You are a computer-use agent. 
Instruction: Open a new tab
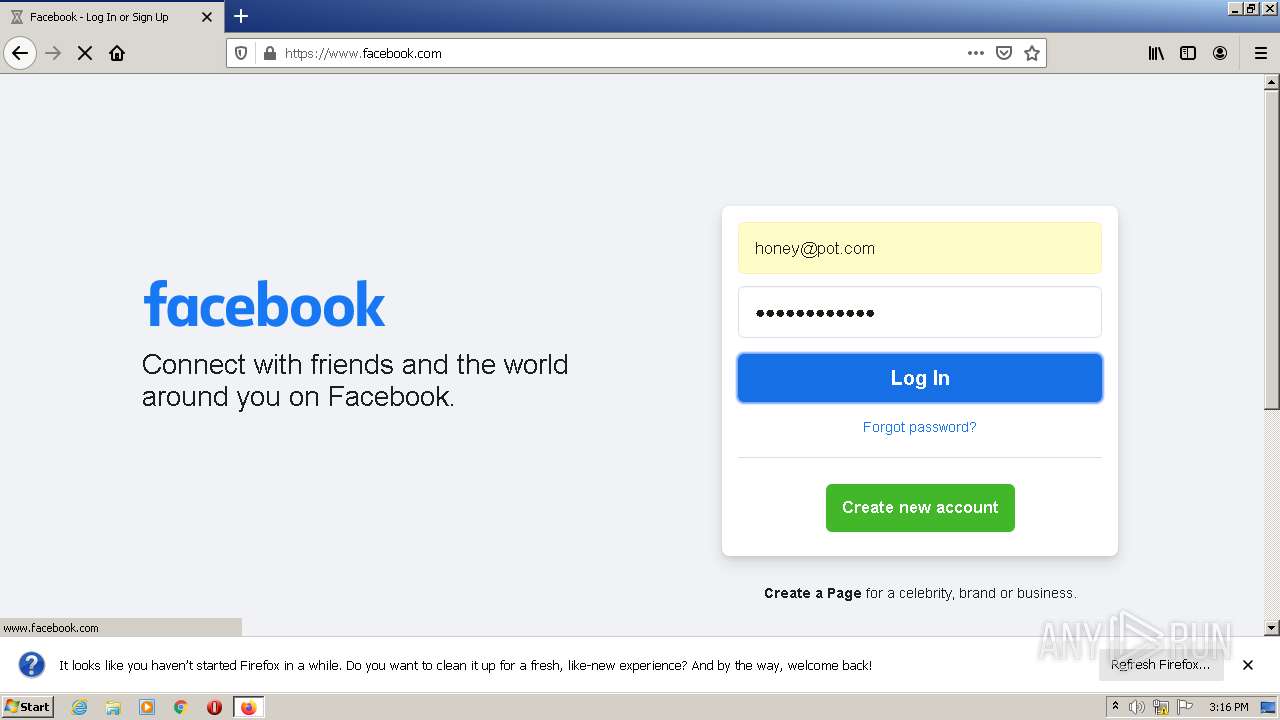click(x=241, y=16)
